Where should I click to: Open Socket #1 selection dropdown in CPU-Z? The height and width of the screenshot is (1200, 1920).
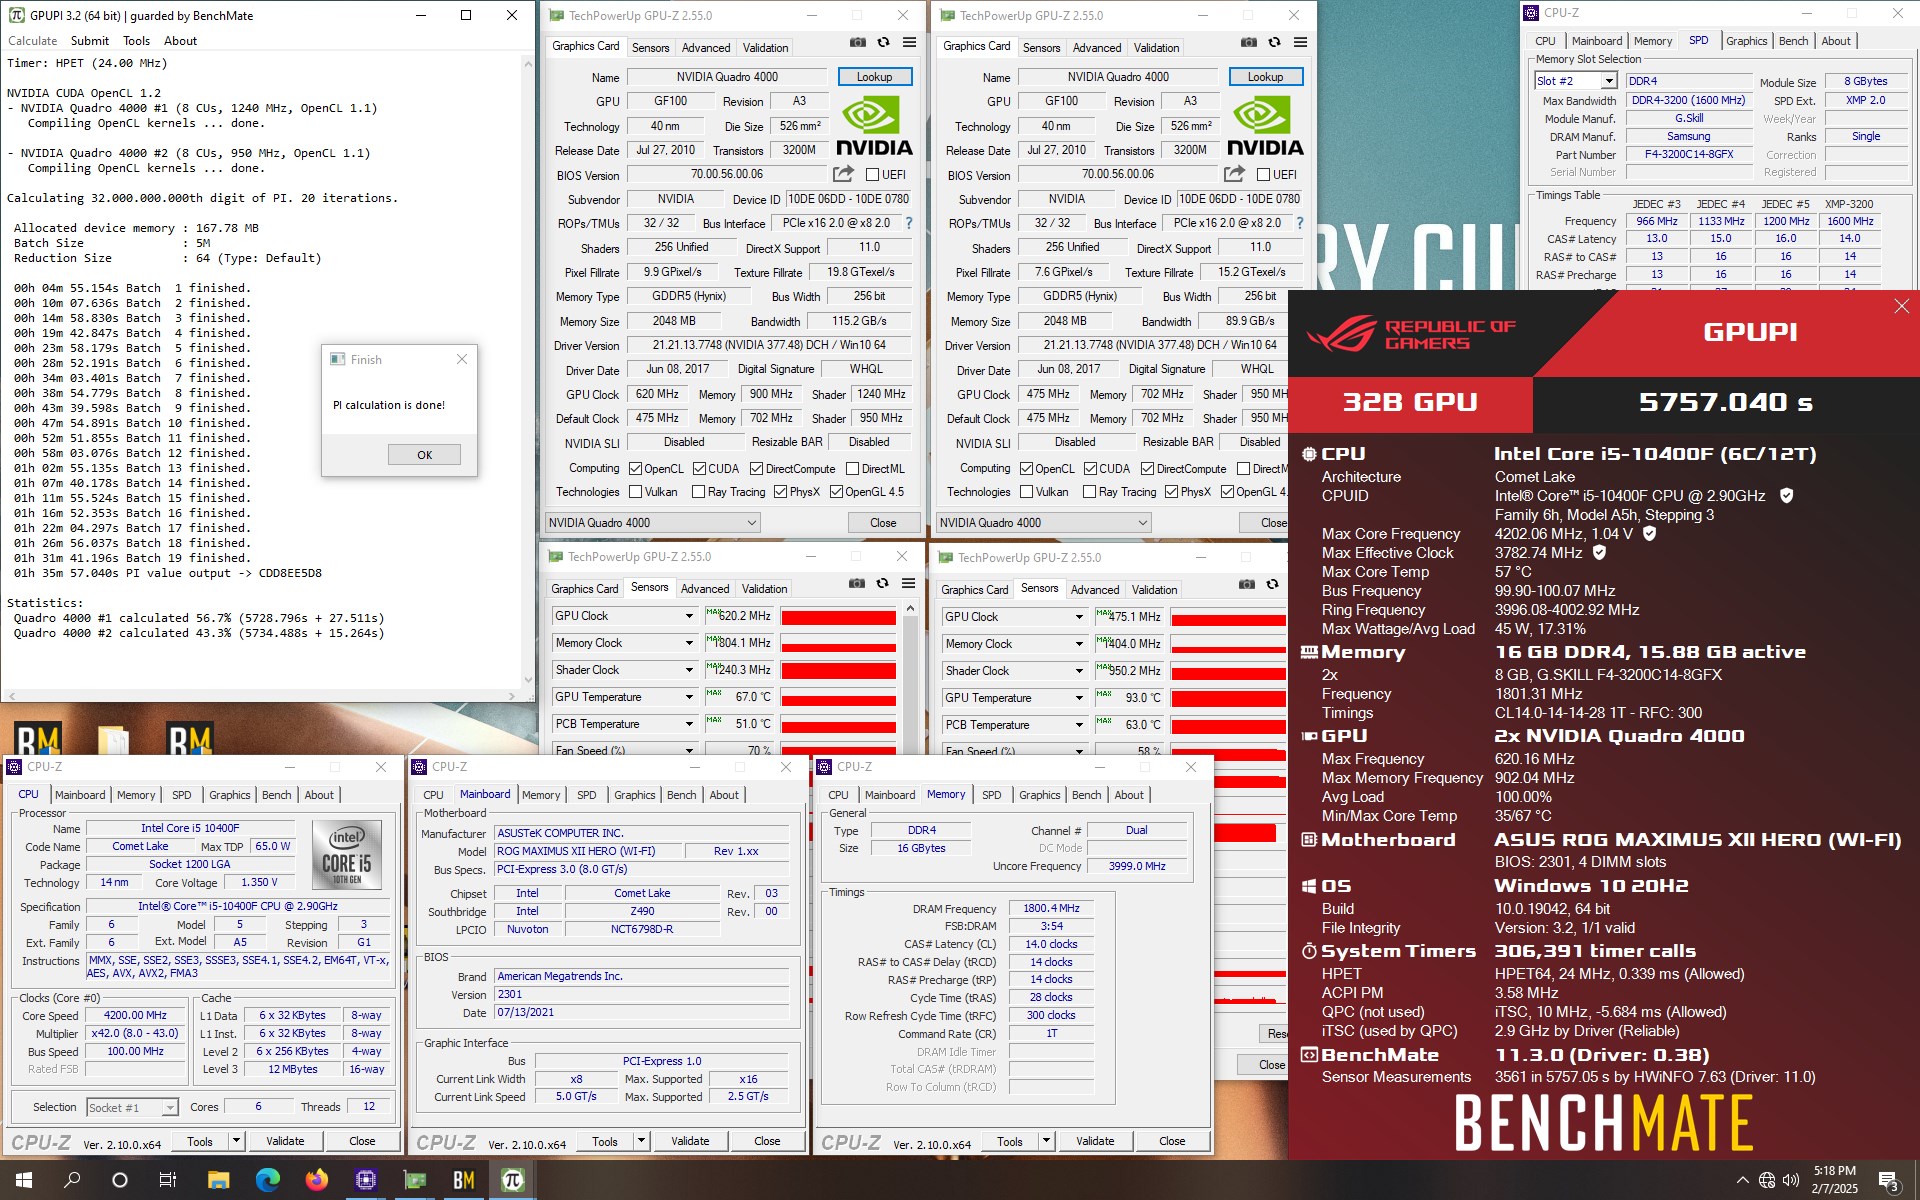coord(132,1107)
